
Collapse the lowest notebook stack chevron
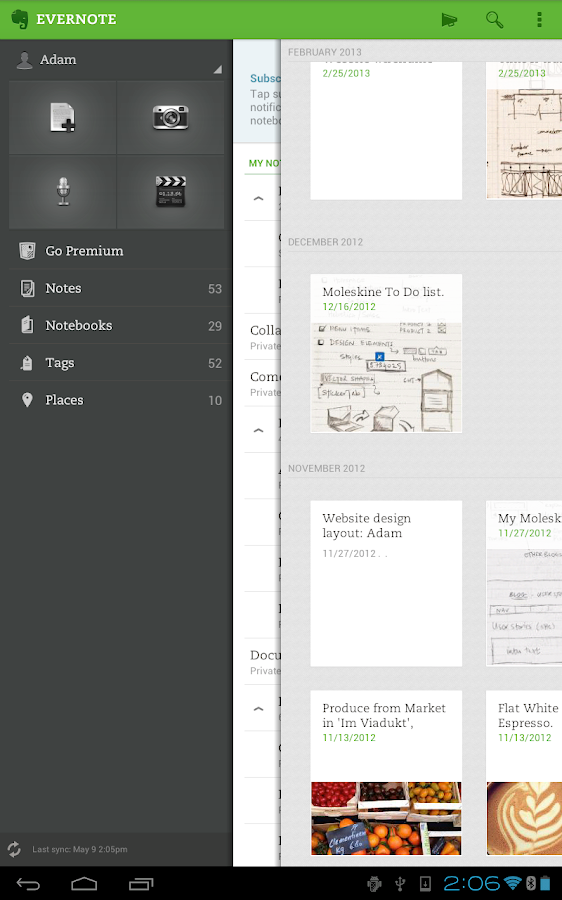pos(258,708)
